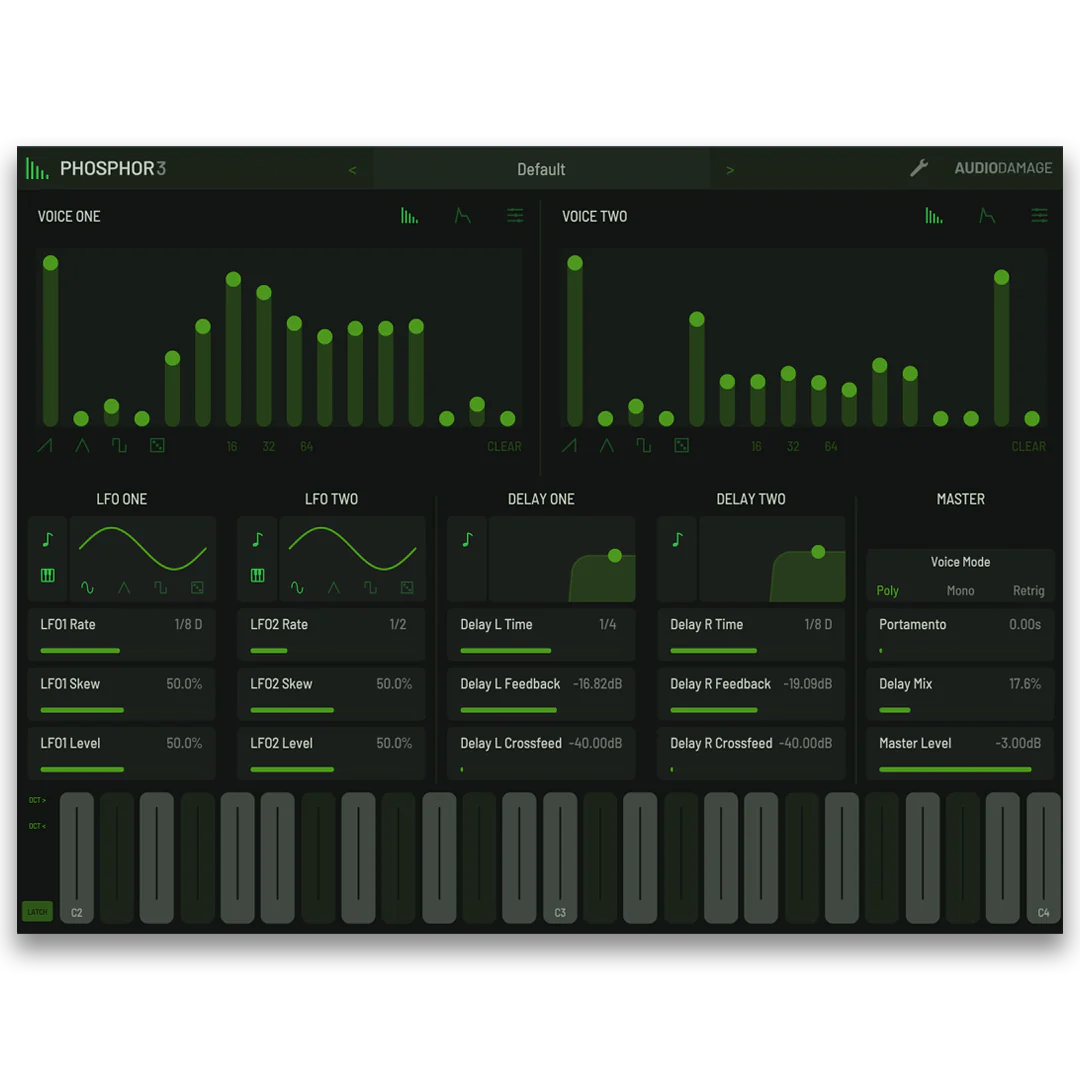Viewport: 1080px width, 1080px height.
Task: Show Voice One envelope view
Action: click(x=462, y=216)
